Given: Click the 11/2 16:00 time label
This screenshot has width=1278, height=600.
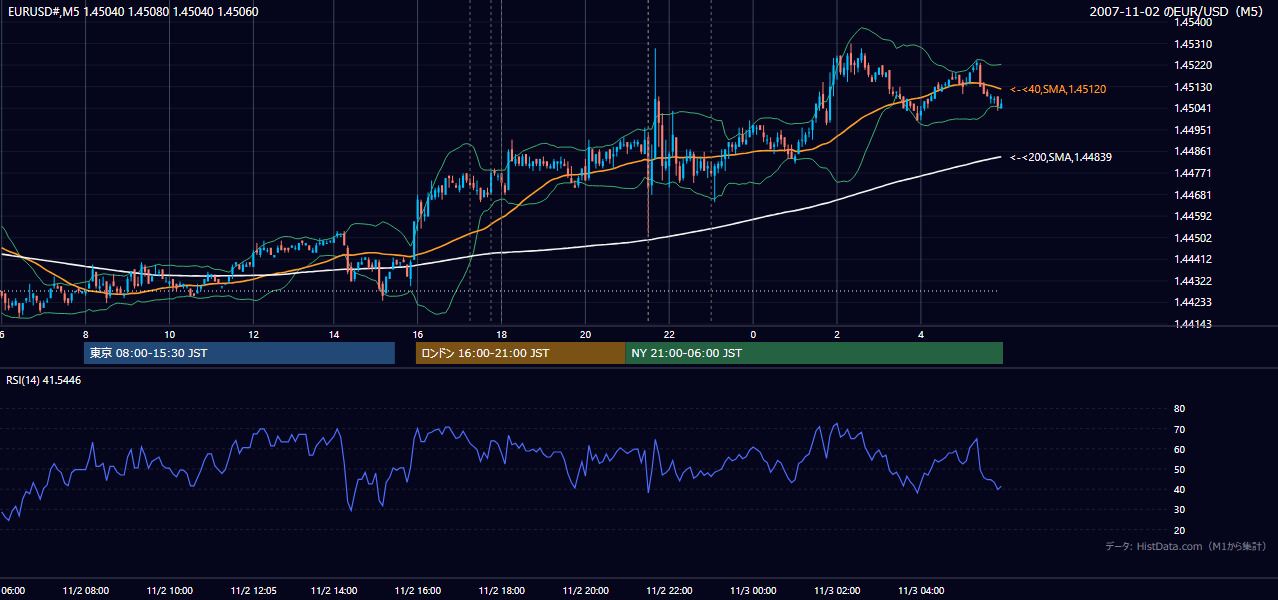Looking at the screenshot, I should [417, 591].
